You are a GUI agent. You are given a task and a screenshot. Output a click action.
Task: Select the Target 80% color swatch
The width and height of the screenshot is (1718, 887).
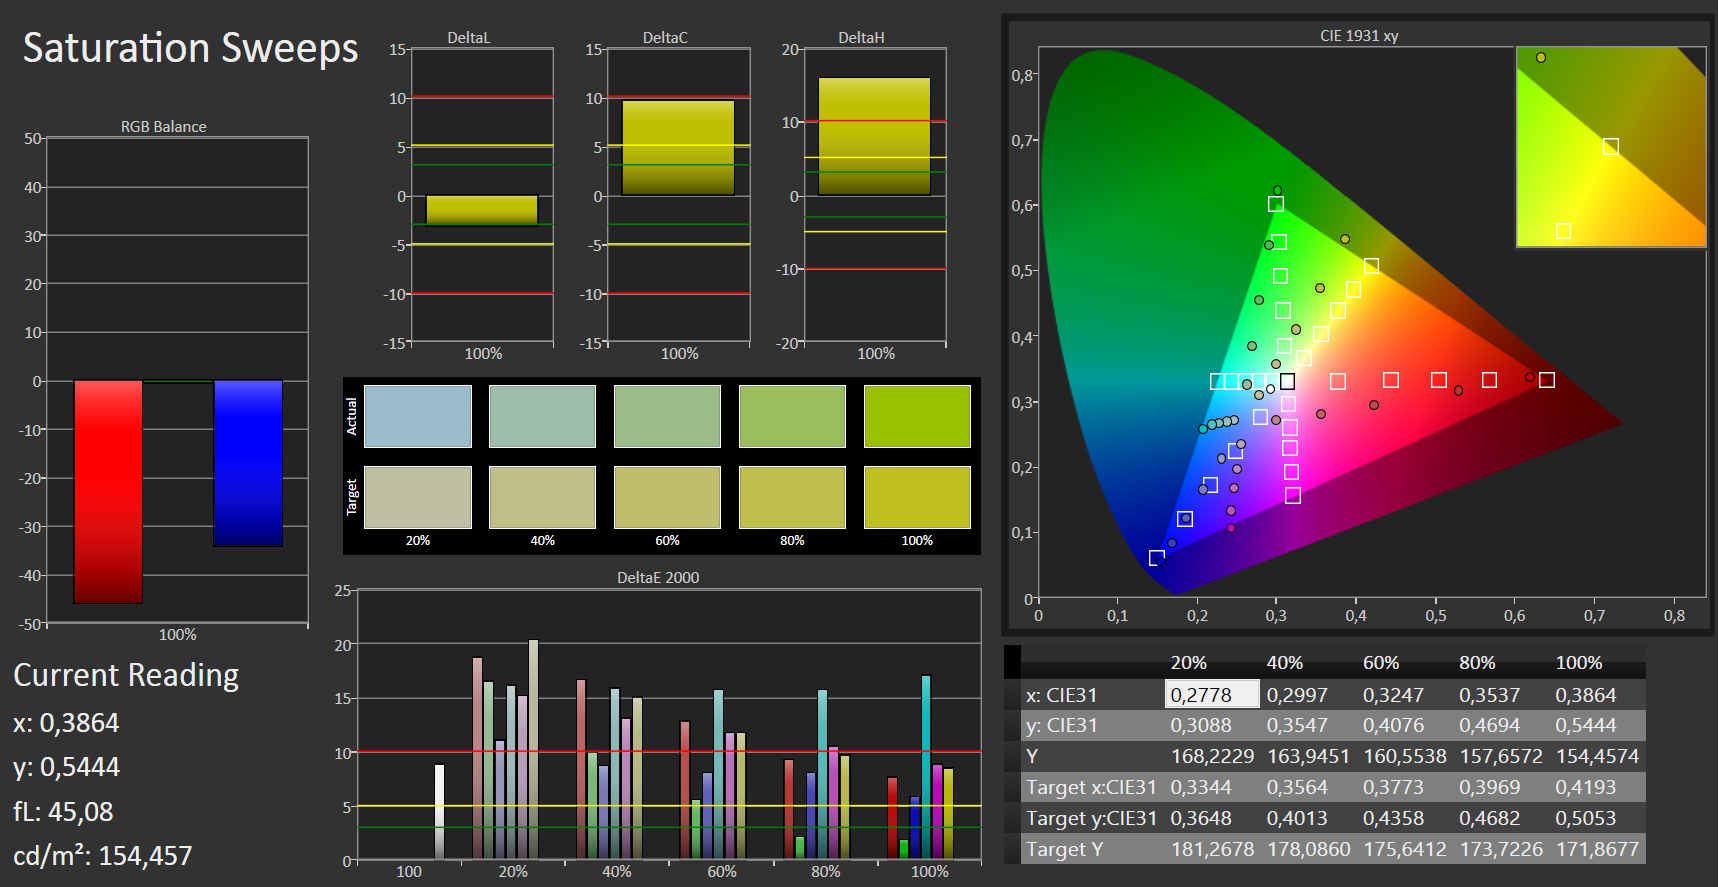click(x=792, y=497)
